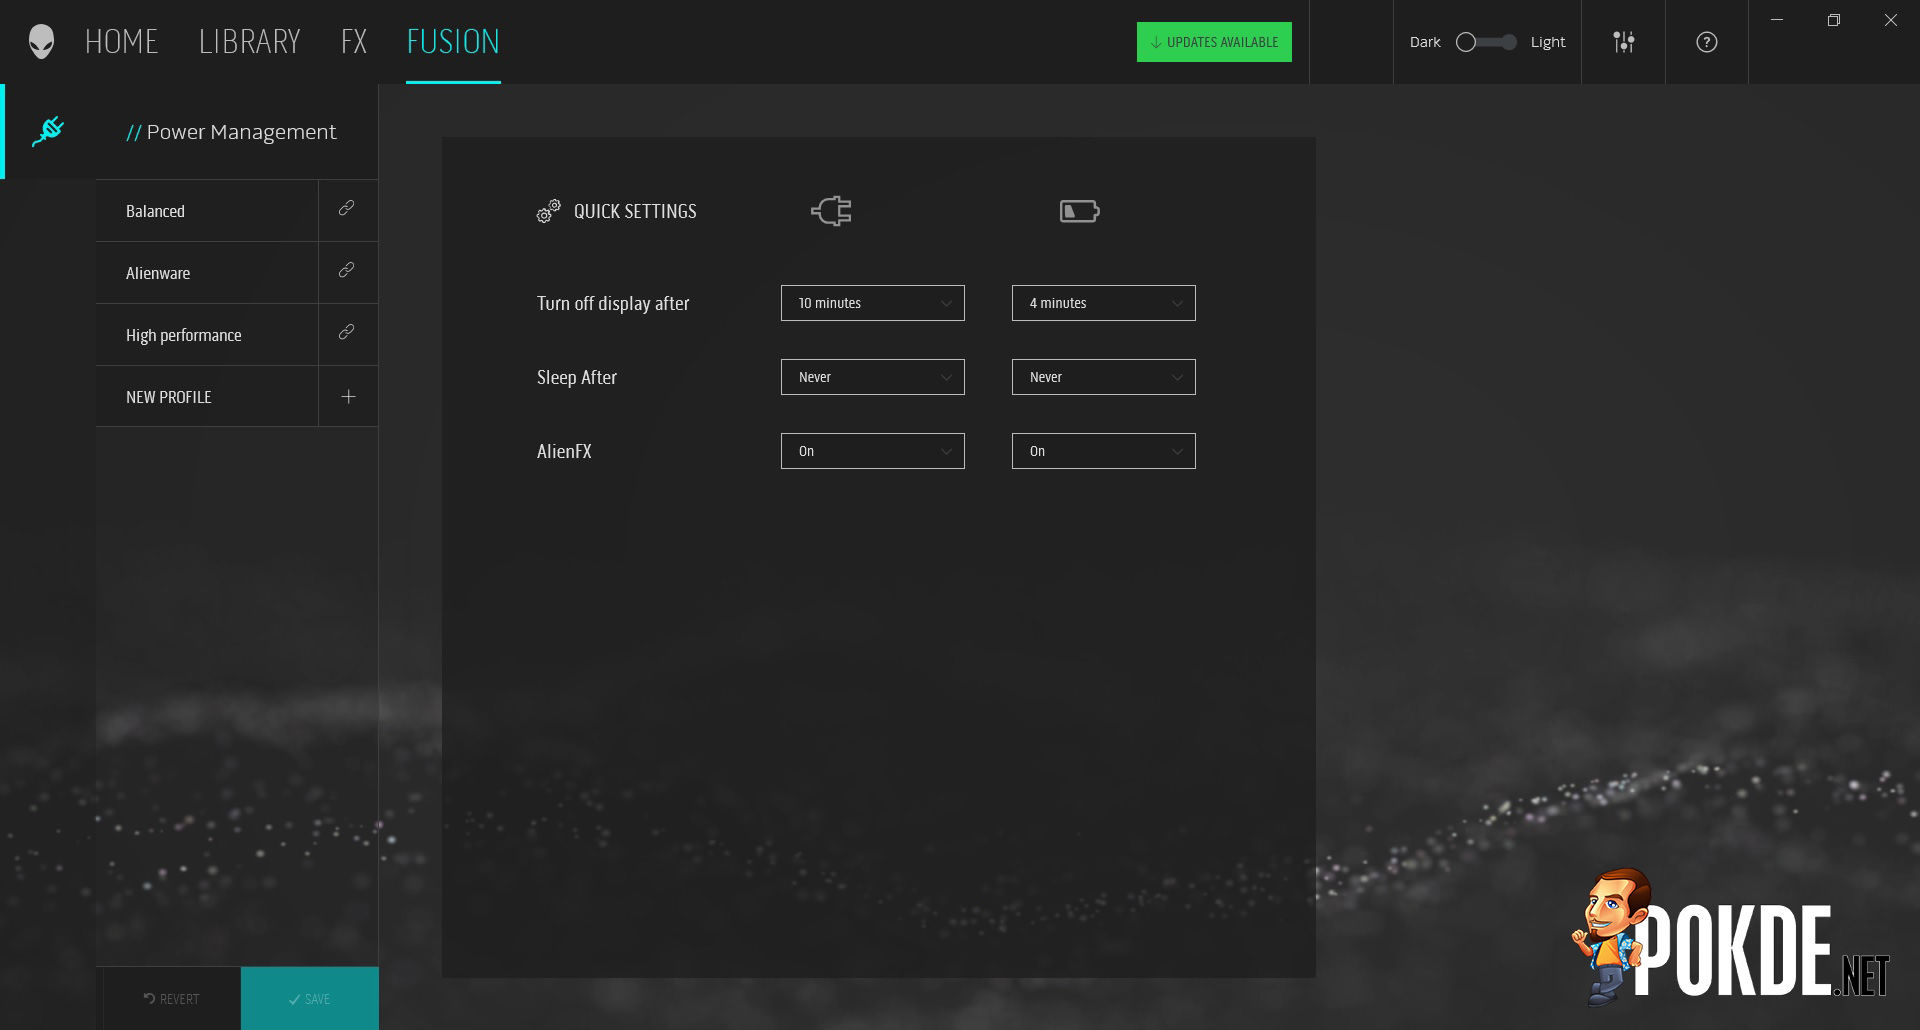Create a NEW PROFILE
The width and height of the screenshot is (1920, 1030).
tap(207, 397)
